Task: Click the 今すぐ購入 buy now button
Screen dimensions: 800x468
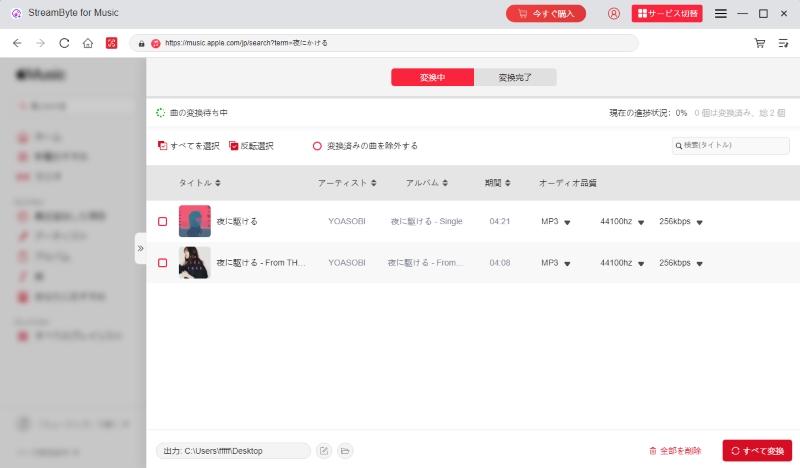Action: coord(546,14)
